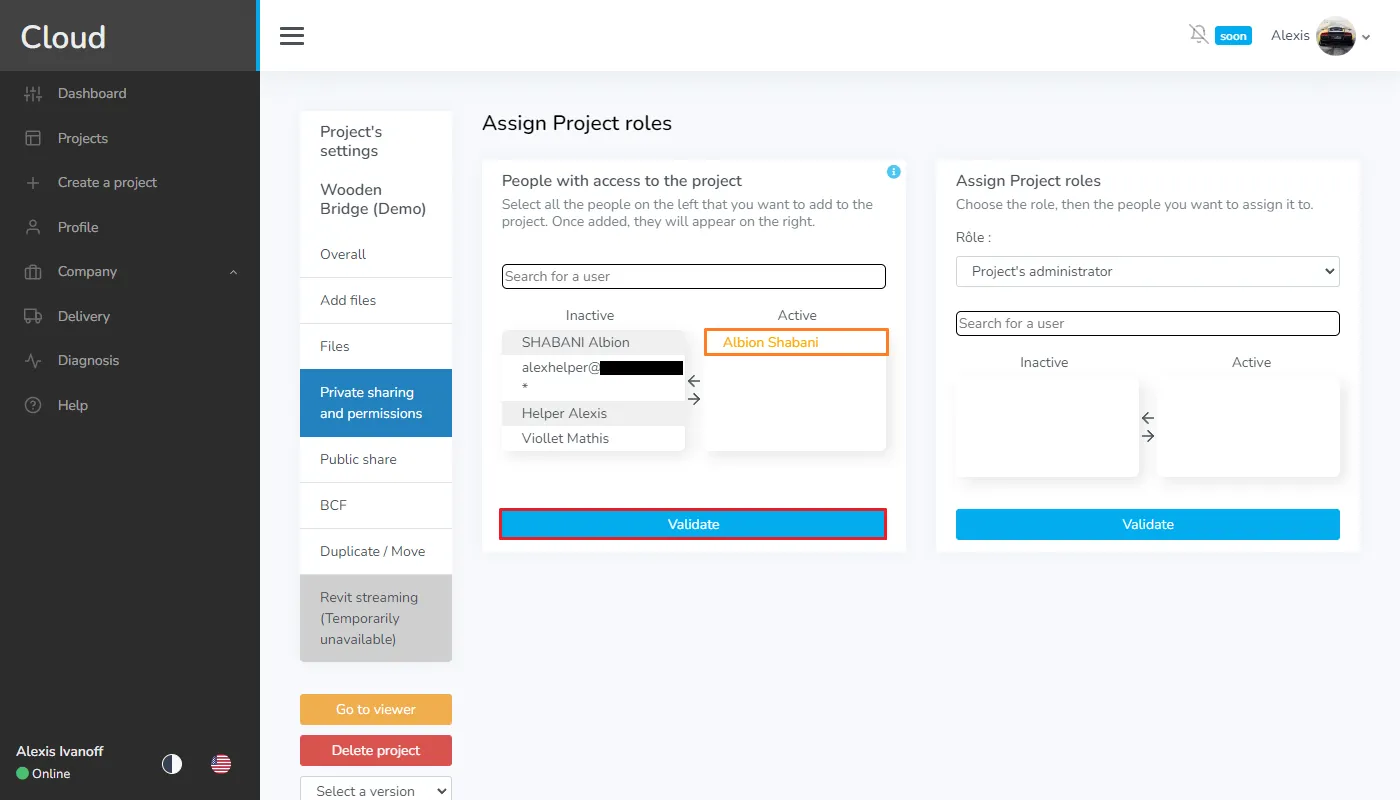
Task: Open the hamburger menu icon
Action: pyautogui.click(x=291, y=36)
